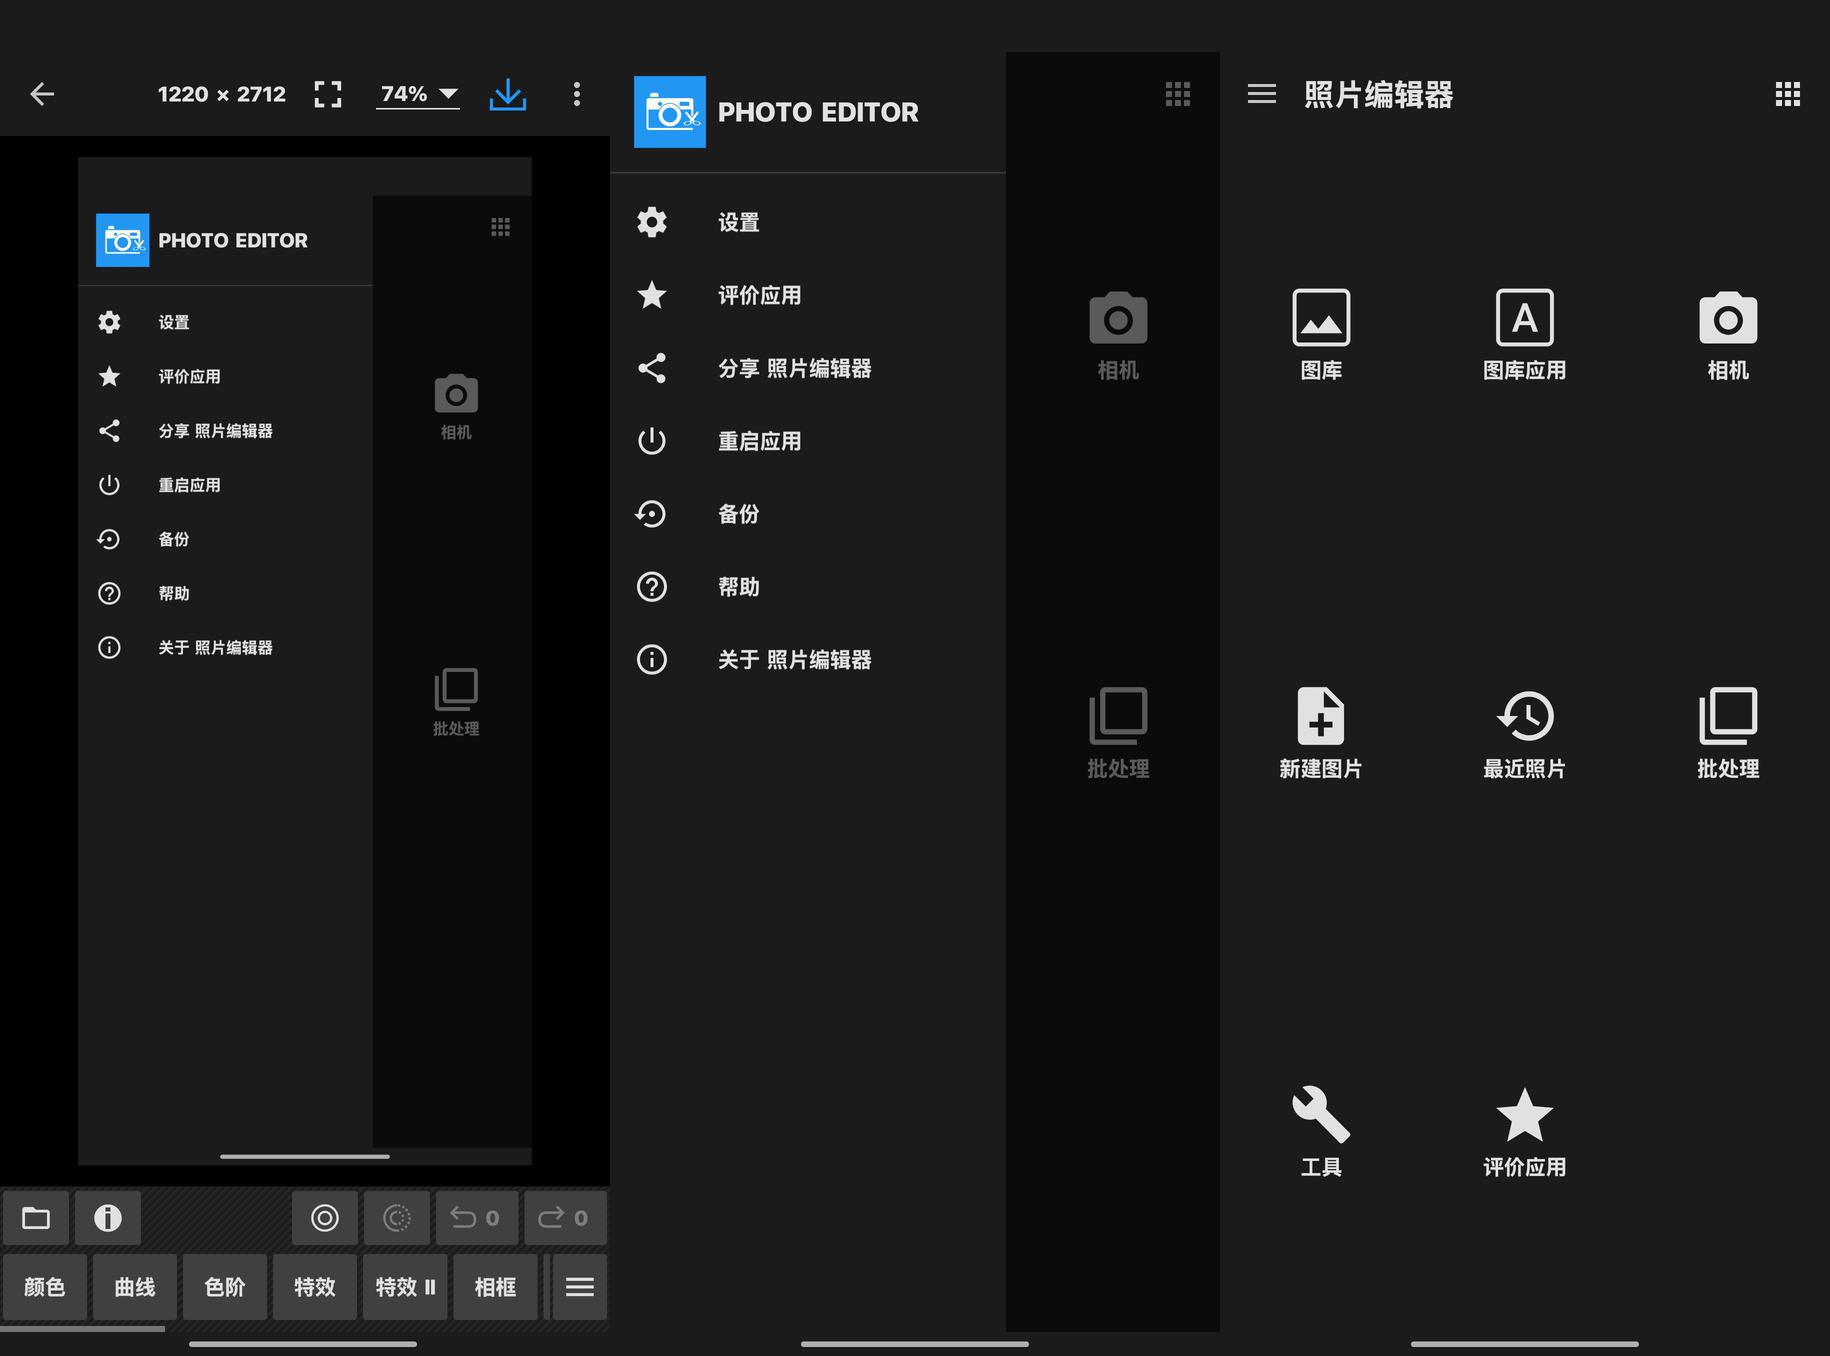The width and height of the screenshot is (1830, 1356).
Task: Choose 评价应用 in the middle drawer
Action: (808, 295)
